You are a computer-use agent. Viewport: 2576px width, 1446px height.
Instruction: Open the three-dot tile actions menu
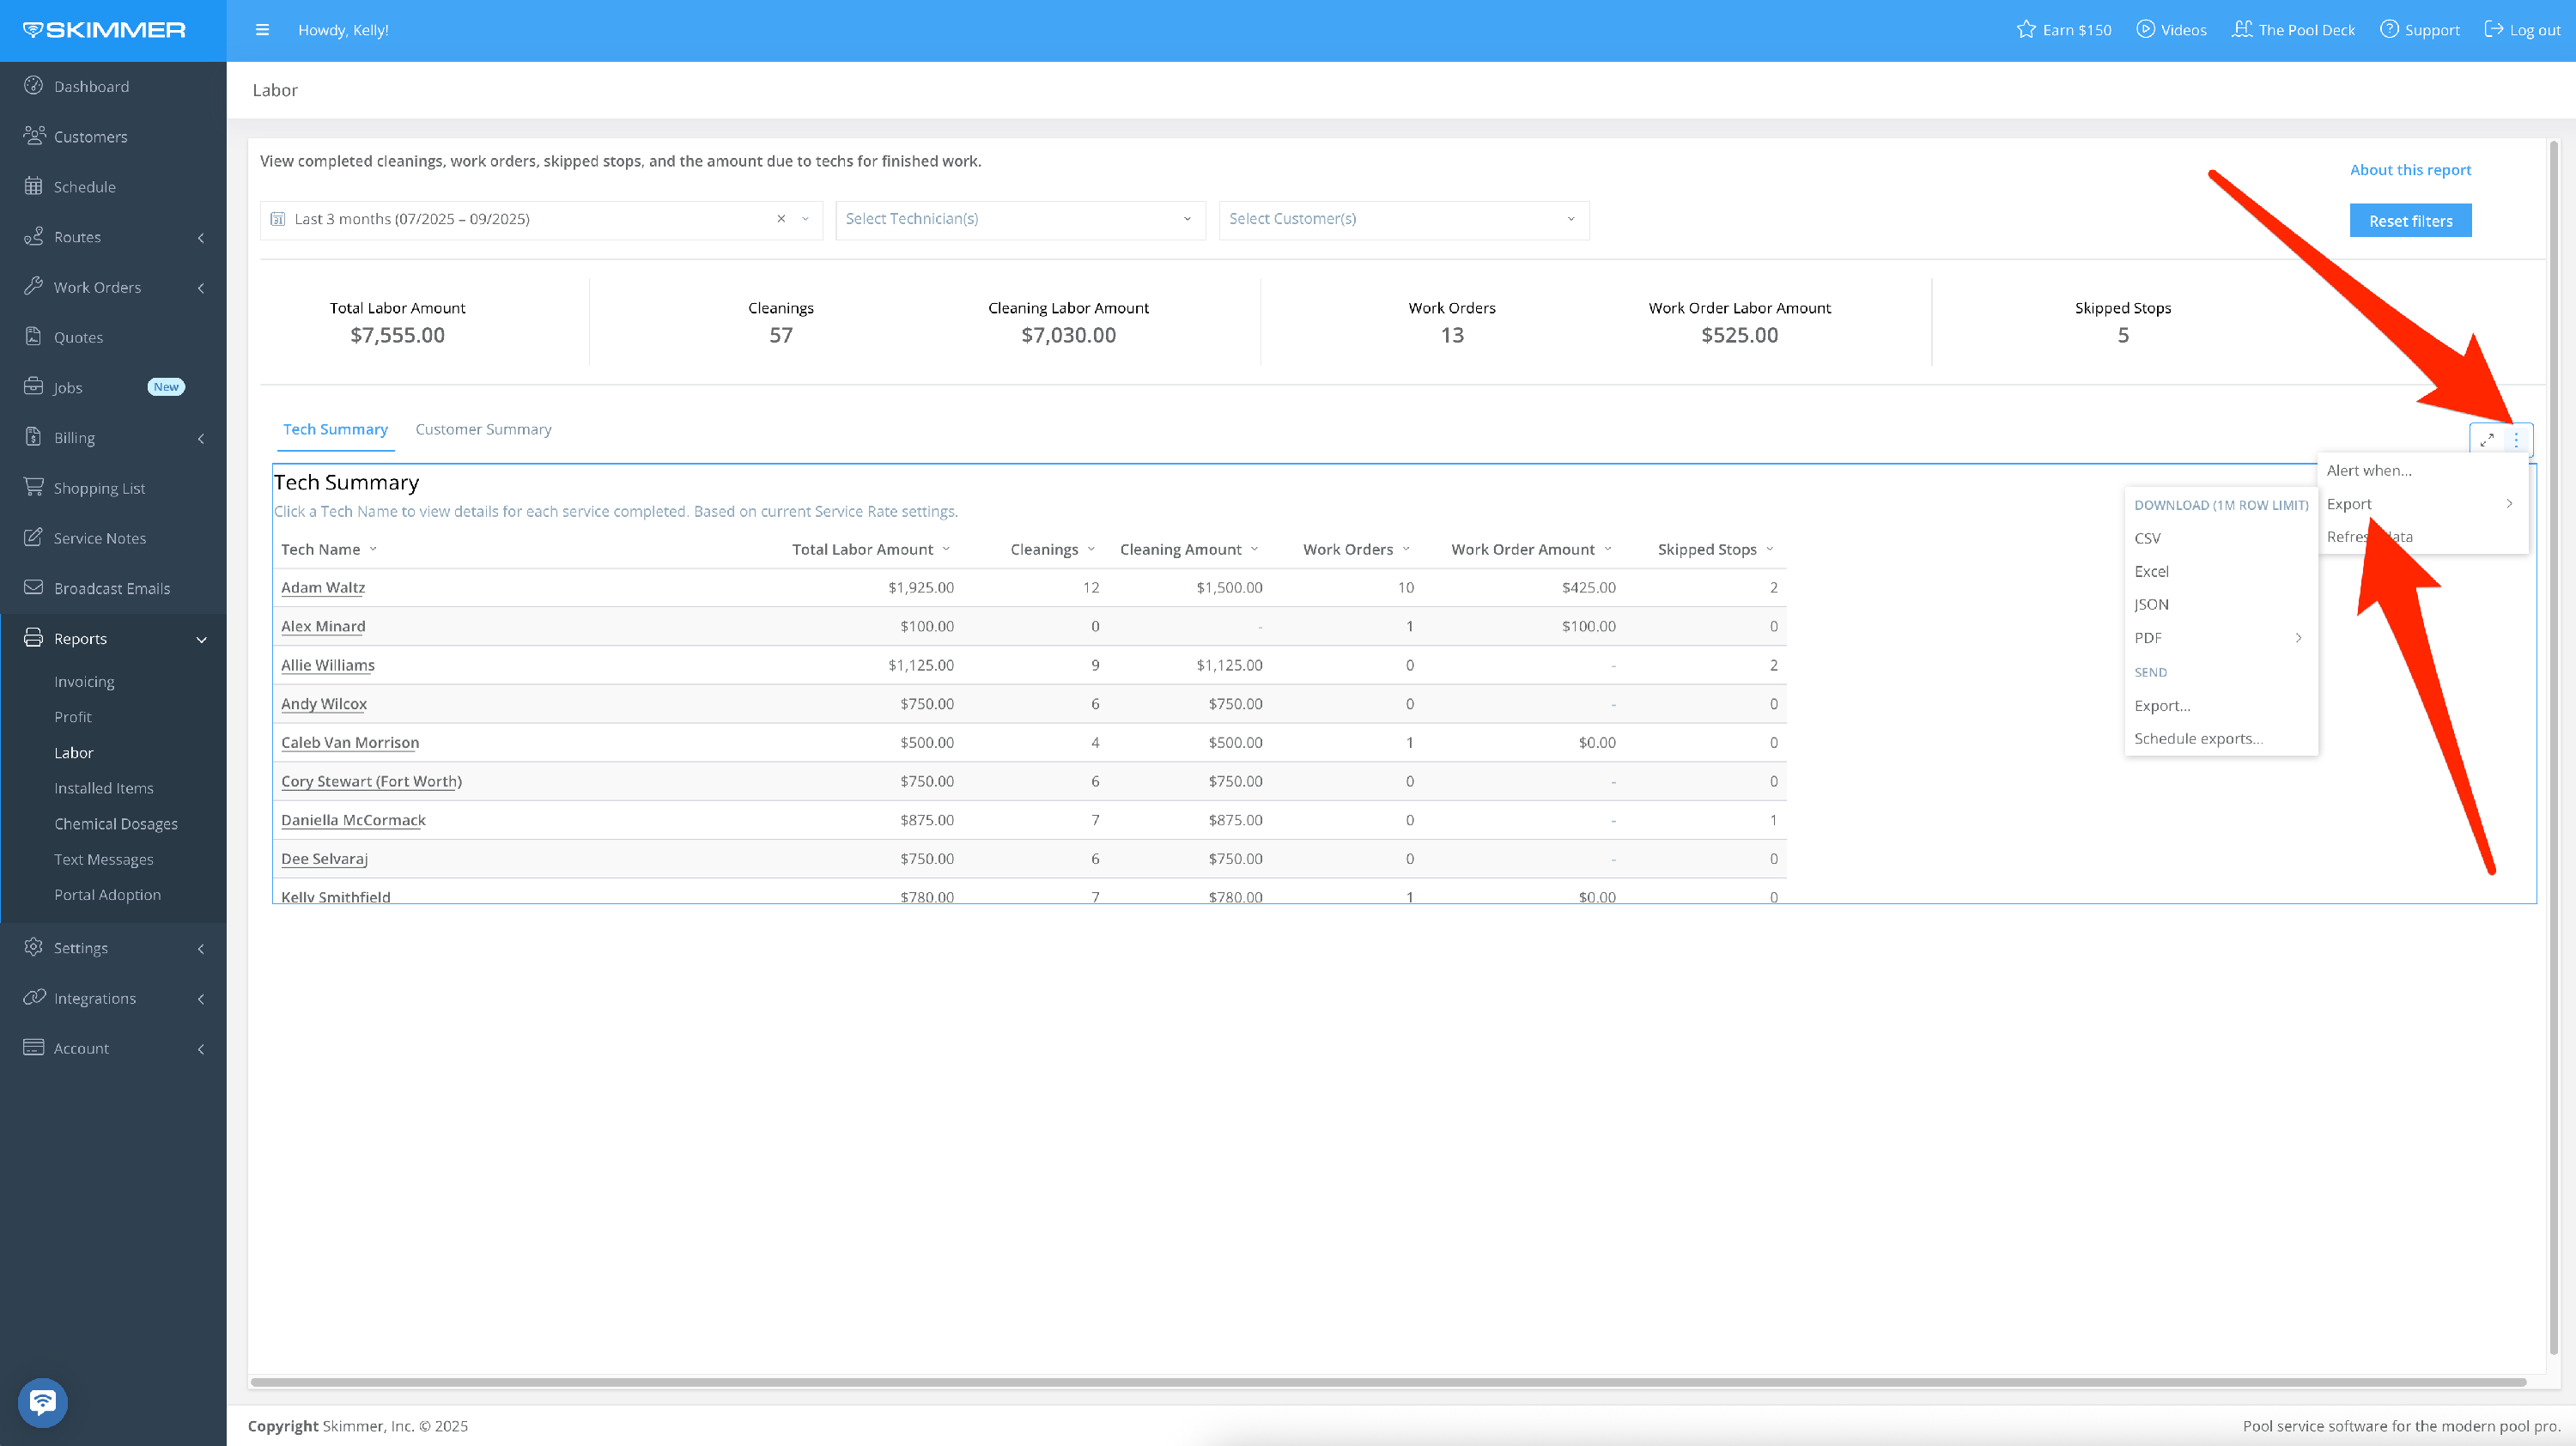[2516, 440]
